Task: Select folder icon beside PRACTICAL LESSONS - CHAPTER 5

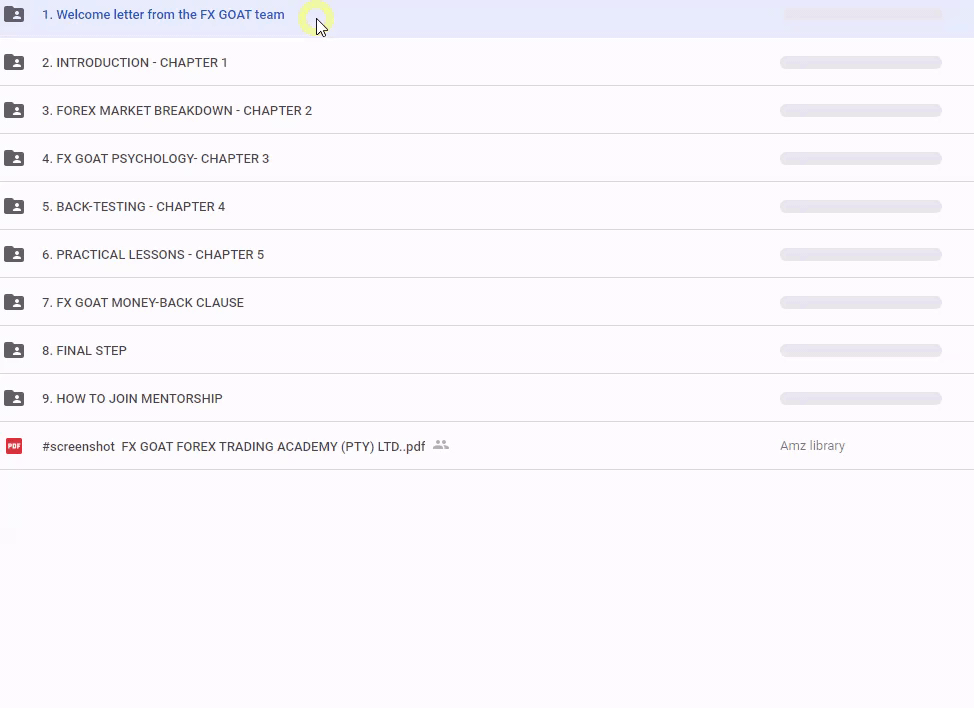Action: [14, 255]
